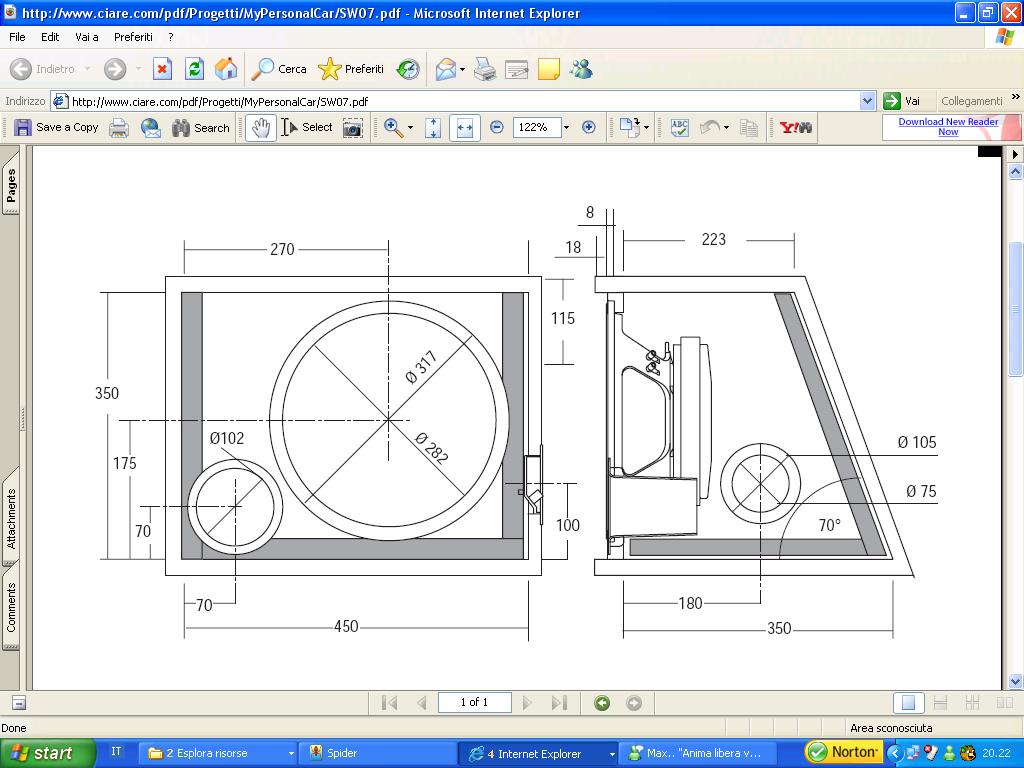Switch to the Pages panel tab

point(10,185)
